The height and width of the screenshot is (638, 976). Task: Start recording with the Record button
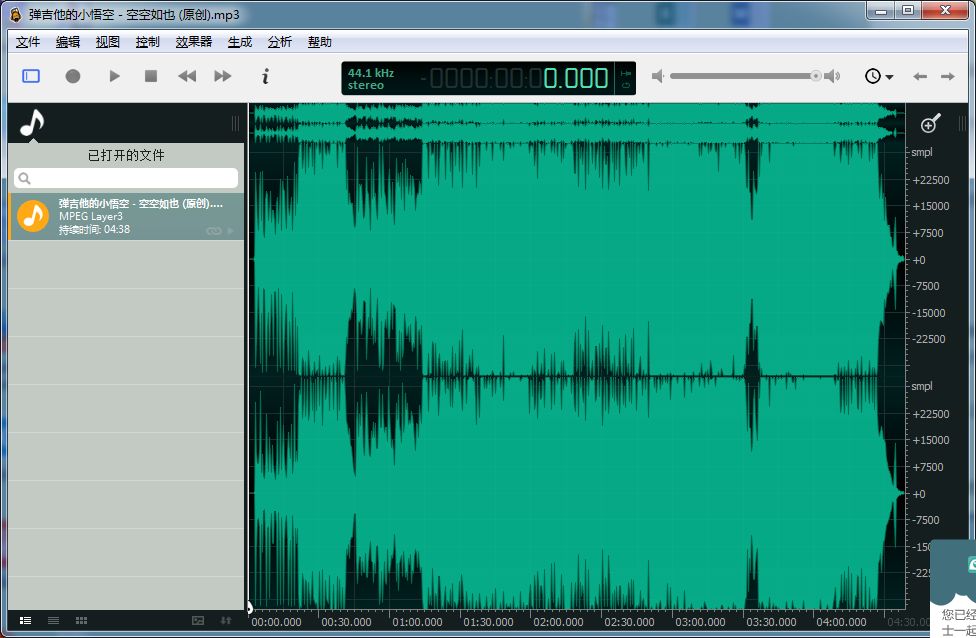(73, 76)
